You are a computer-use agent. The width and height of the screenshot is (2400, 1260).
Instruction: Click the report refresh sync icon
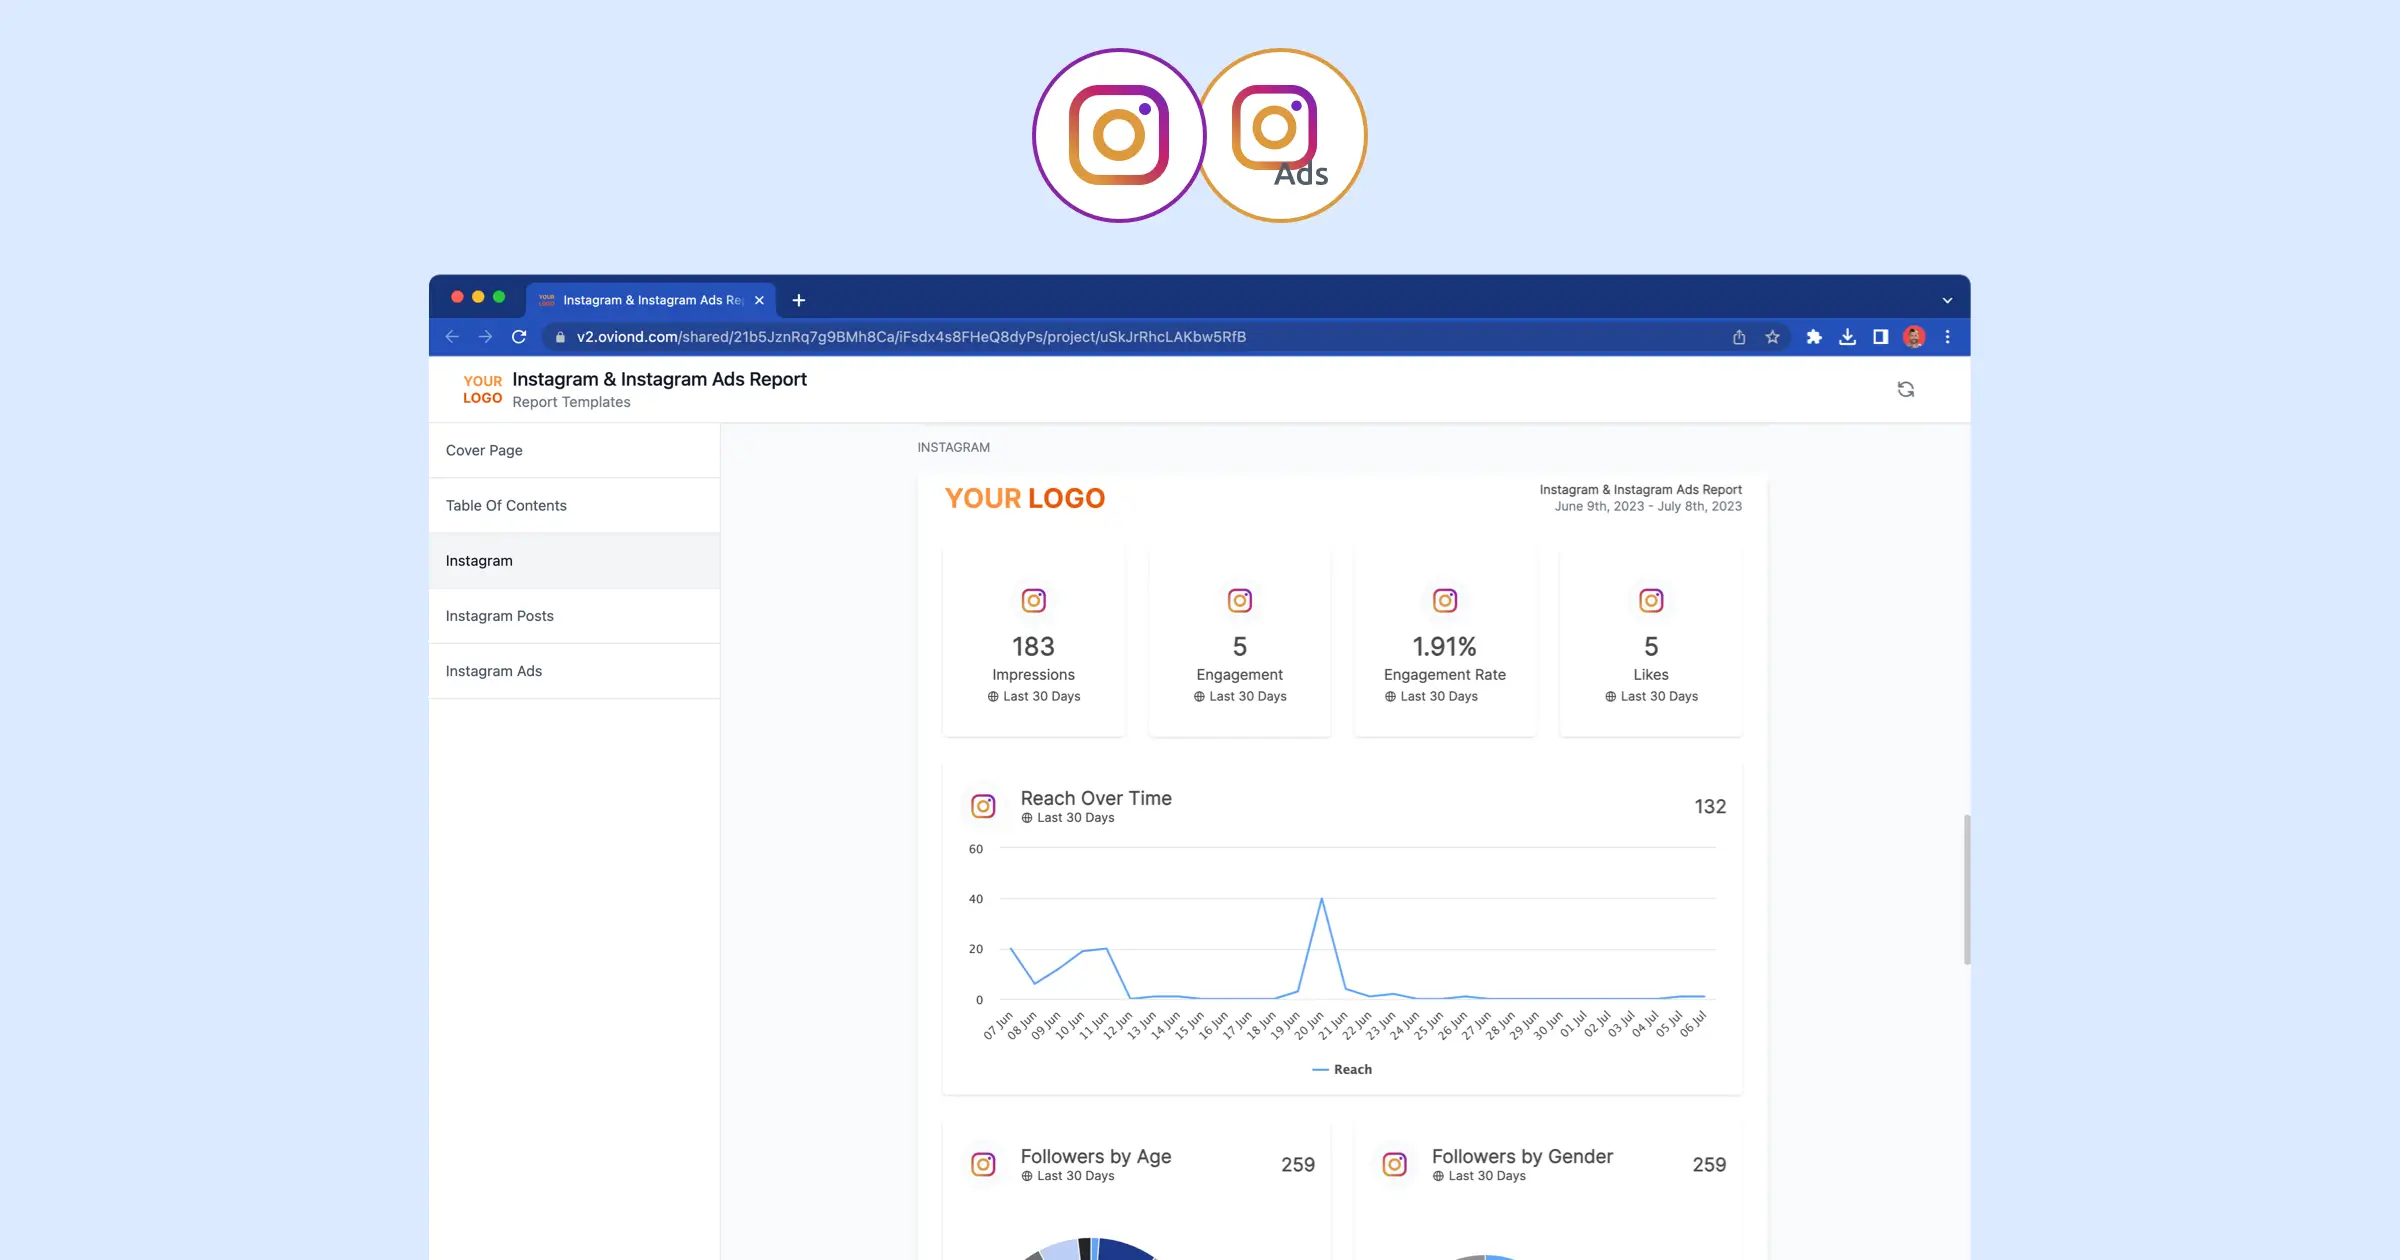1906,389
